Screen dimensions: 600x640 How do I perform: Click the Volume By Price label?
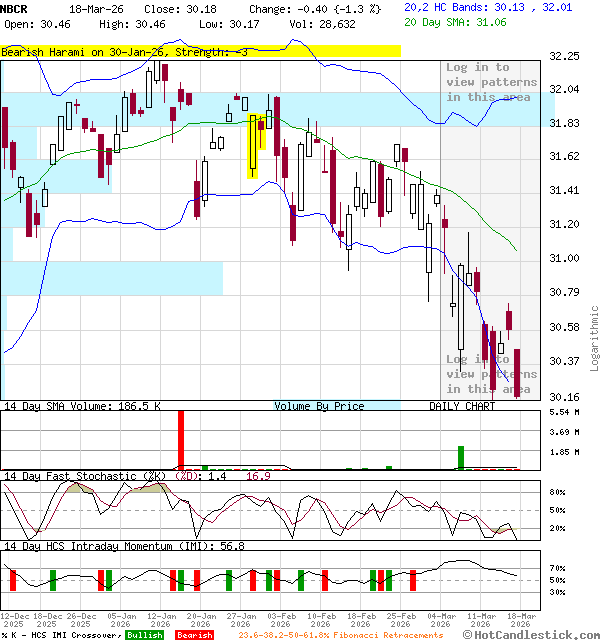[319, 406]
